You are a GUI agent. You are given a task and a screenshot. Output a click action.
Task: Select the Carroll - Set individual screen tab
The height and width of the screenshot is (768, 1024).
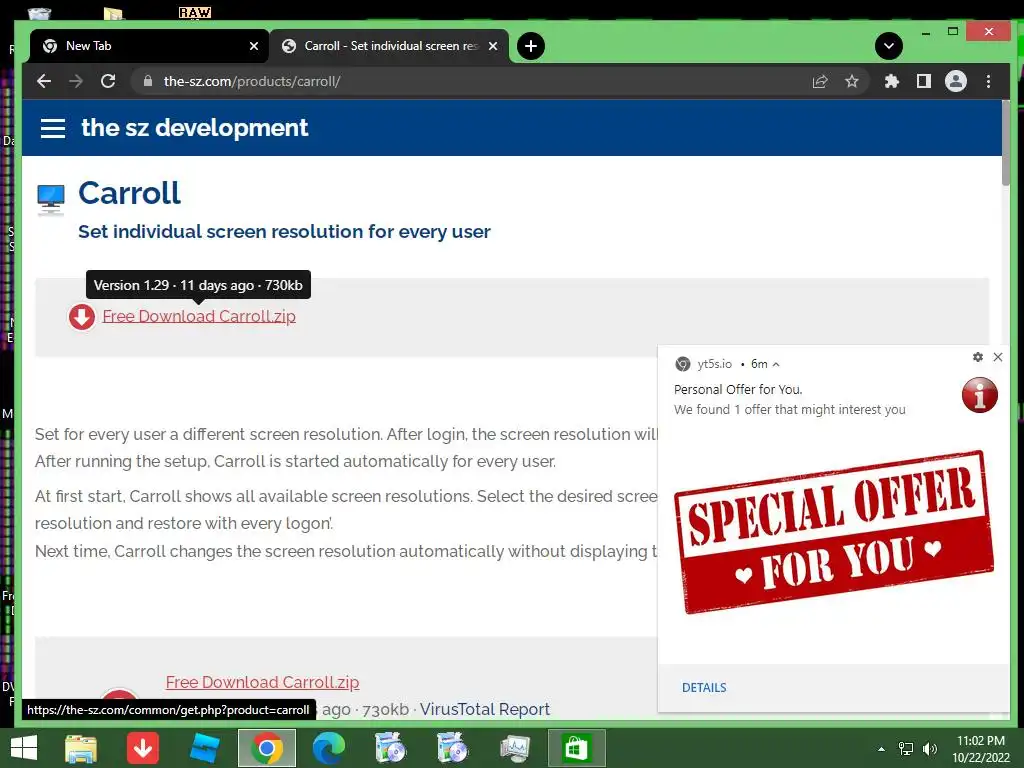coord(389,46)
